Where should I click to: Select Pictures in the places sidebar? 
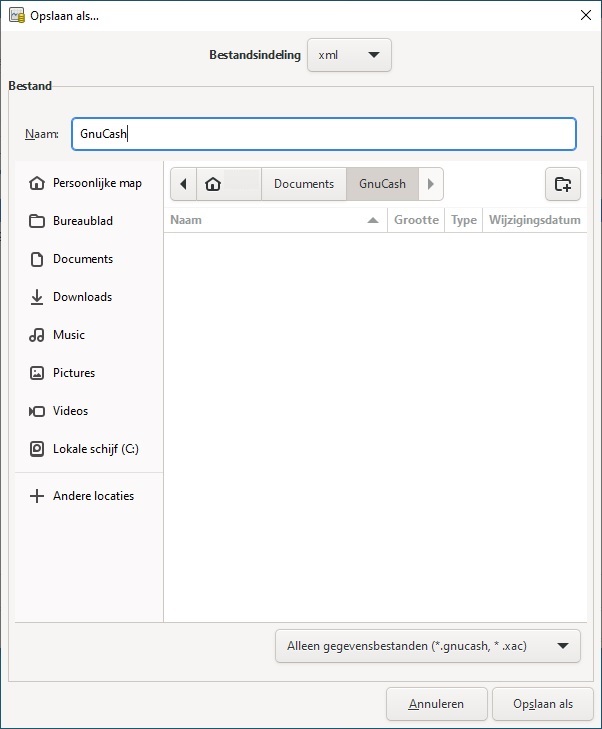point(74,373)
